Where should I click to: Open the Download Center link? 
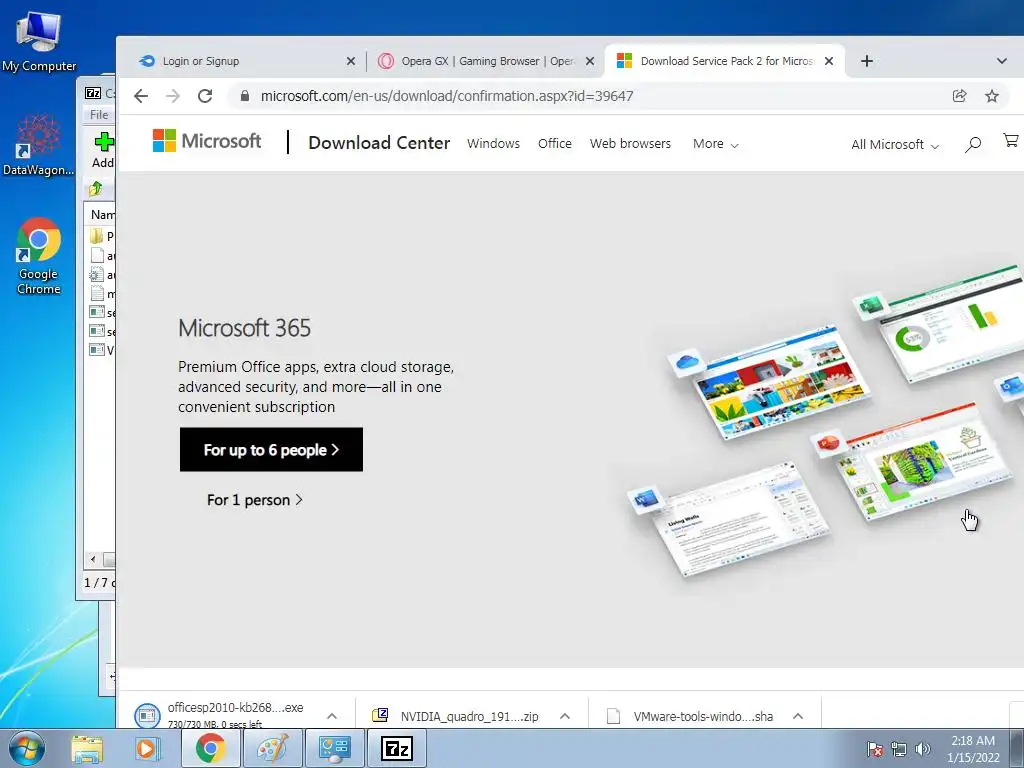pos(379,143)
